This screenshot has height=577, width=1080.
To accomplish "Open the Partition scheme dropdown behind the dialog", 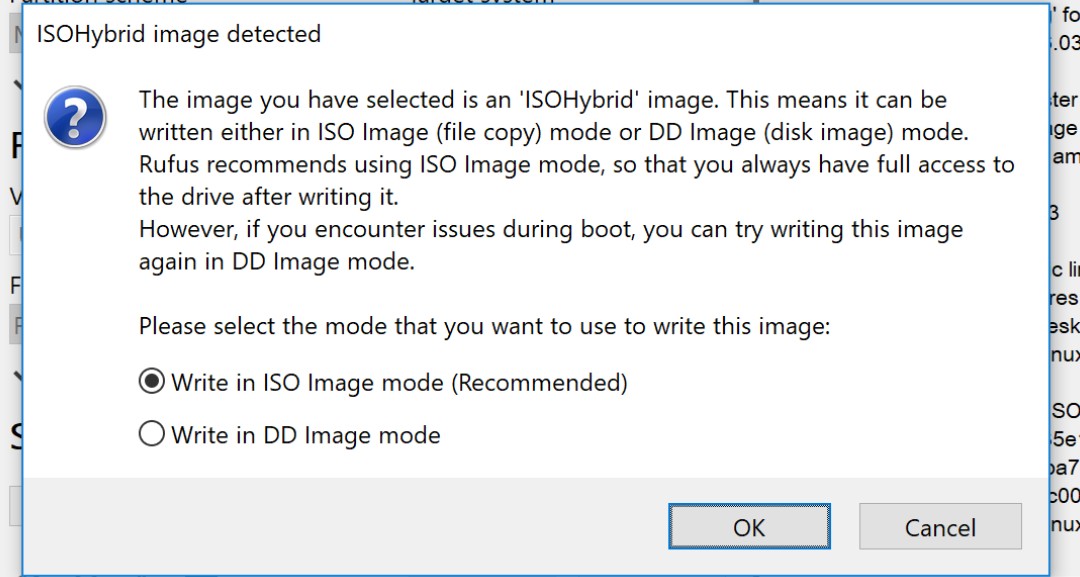I will point(12,37).
